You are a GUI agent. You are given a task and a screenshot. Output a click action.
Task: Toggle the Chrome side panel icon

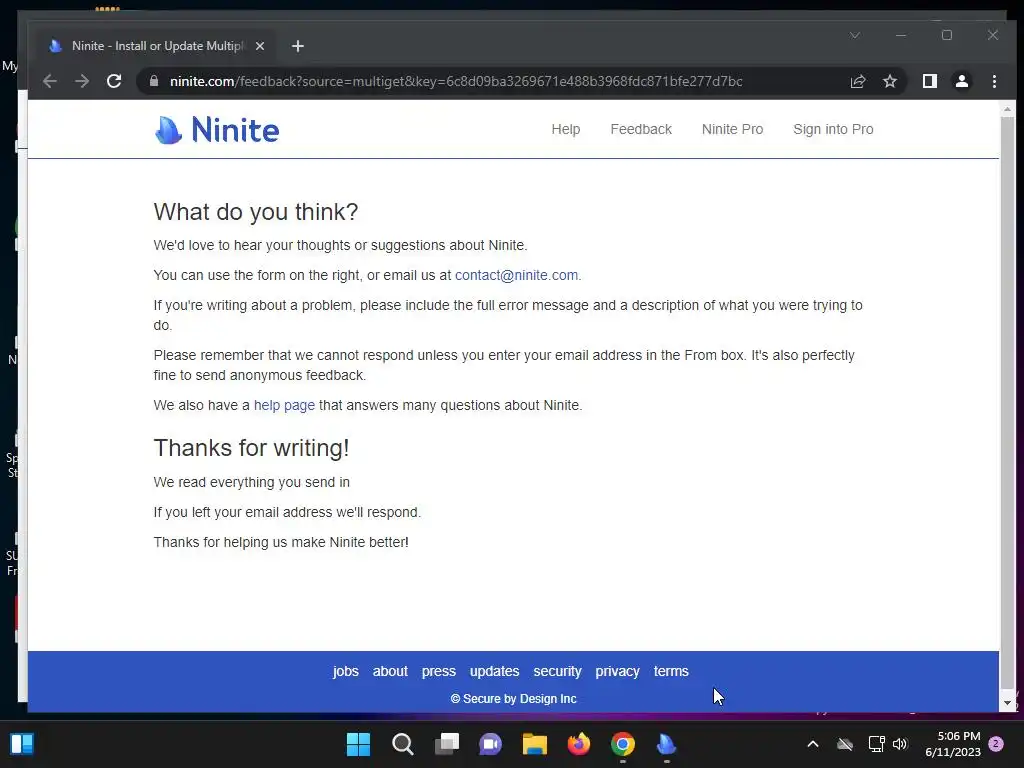[x=929, y=81]
